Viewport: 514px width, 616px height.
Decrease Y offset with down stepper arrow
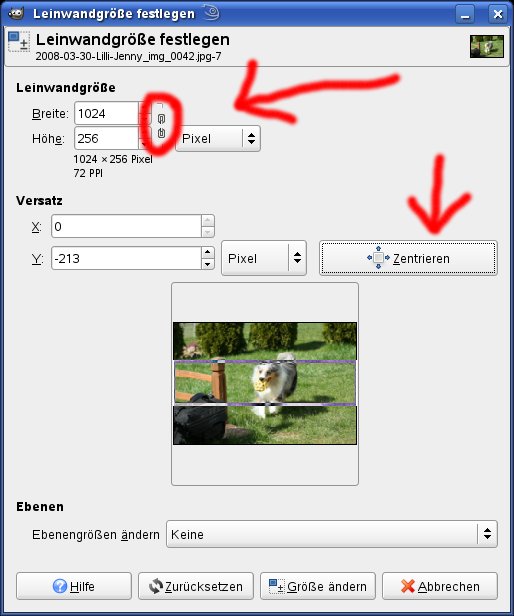(208, 264)
